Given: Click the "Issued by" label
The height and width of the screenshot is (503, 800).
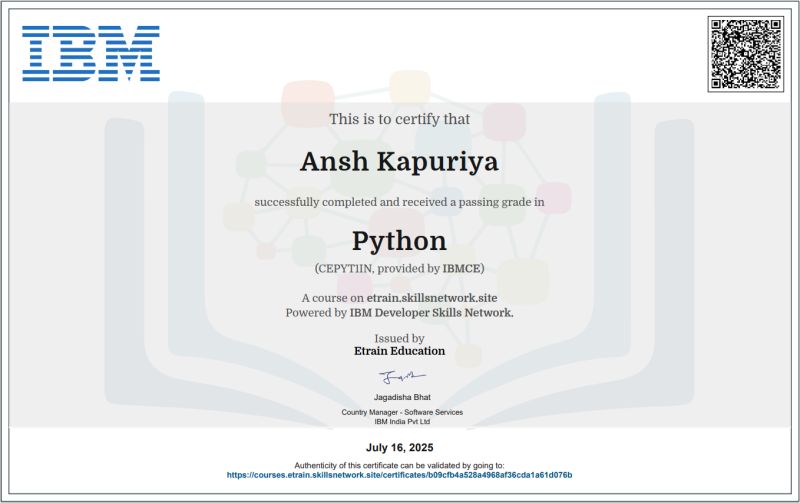Looking at the screenshot, I should 399,339.
